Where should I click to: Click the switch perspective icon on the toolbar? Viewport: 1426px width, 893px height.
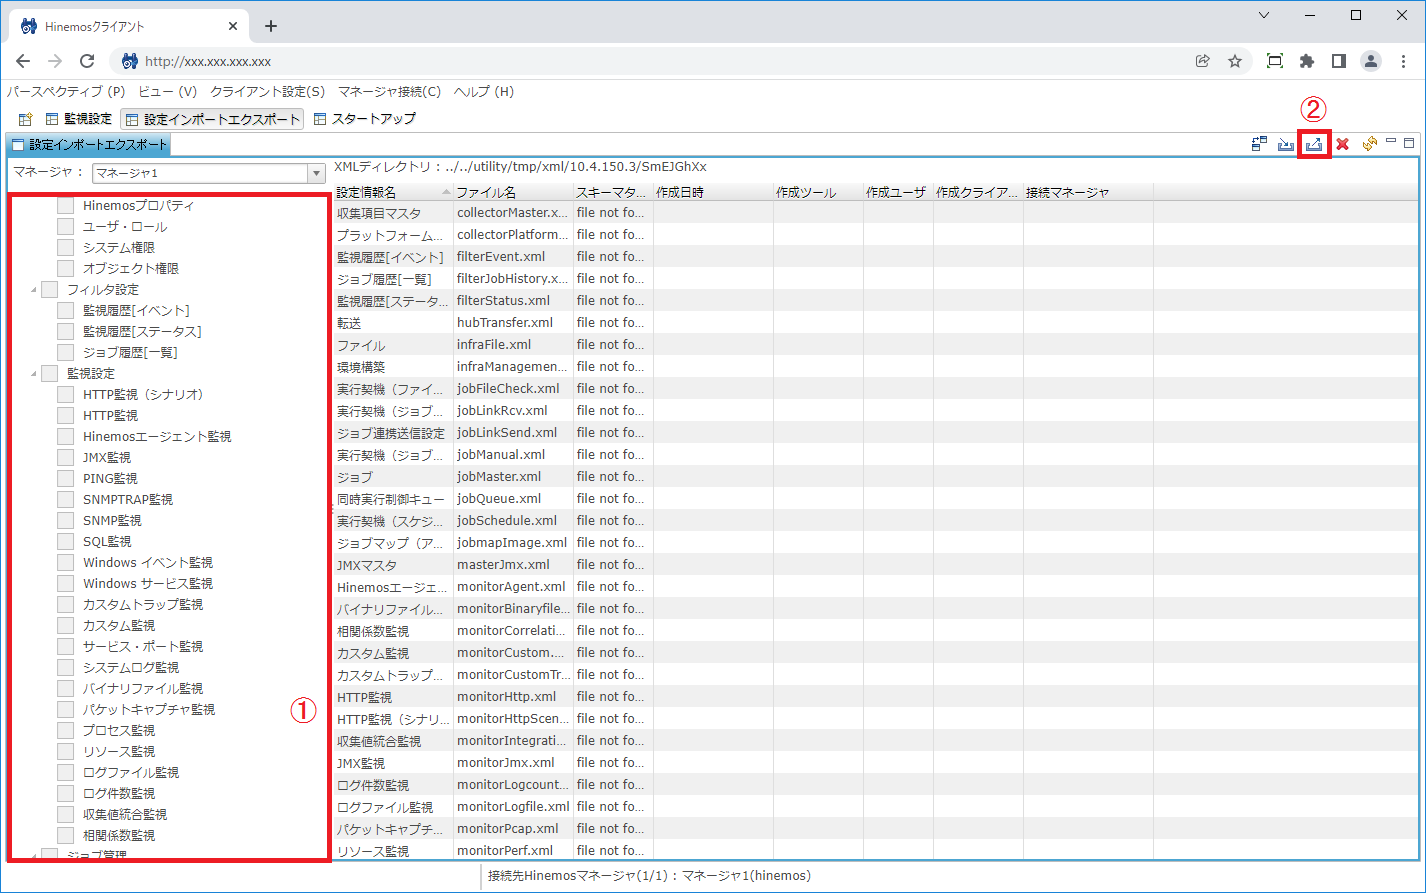[1258, 143]
